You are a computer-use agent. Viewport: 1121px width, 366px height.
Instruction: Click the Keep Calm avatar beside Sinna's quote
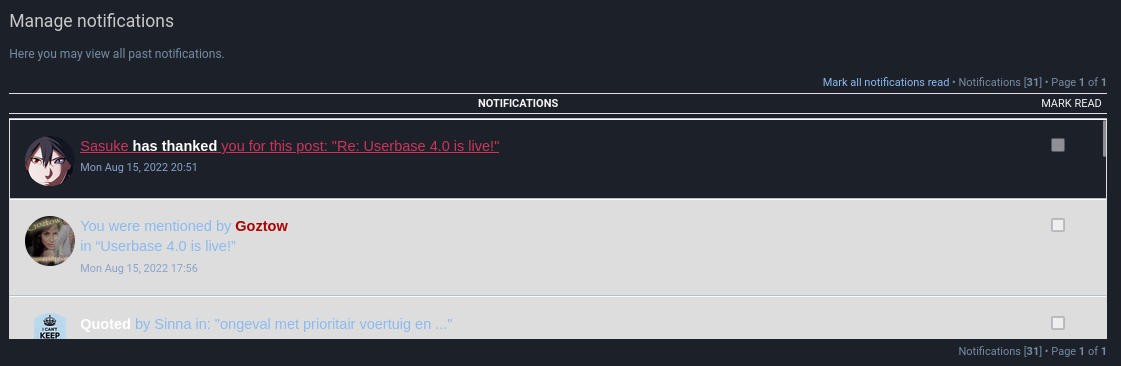50,326
